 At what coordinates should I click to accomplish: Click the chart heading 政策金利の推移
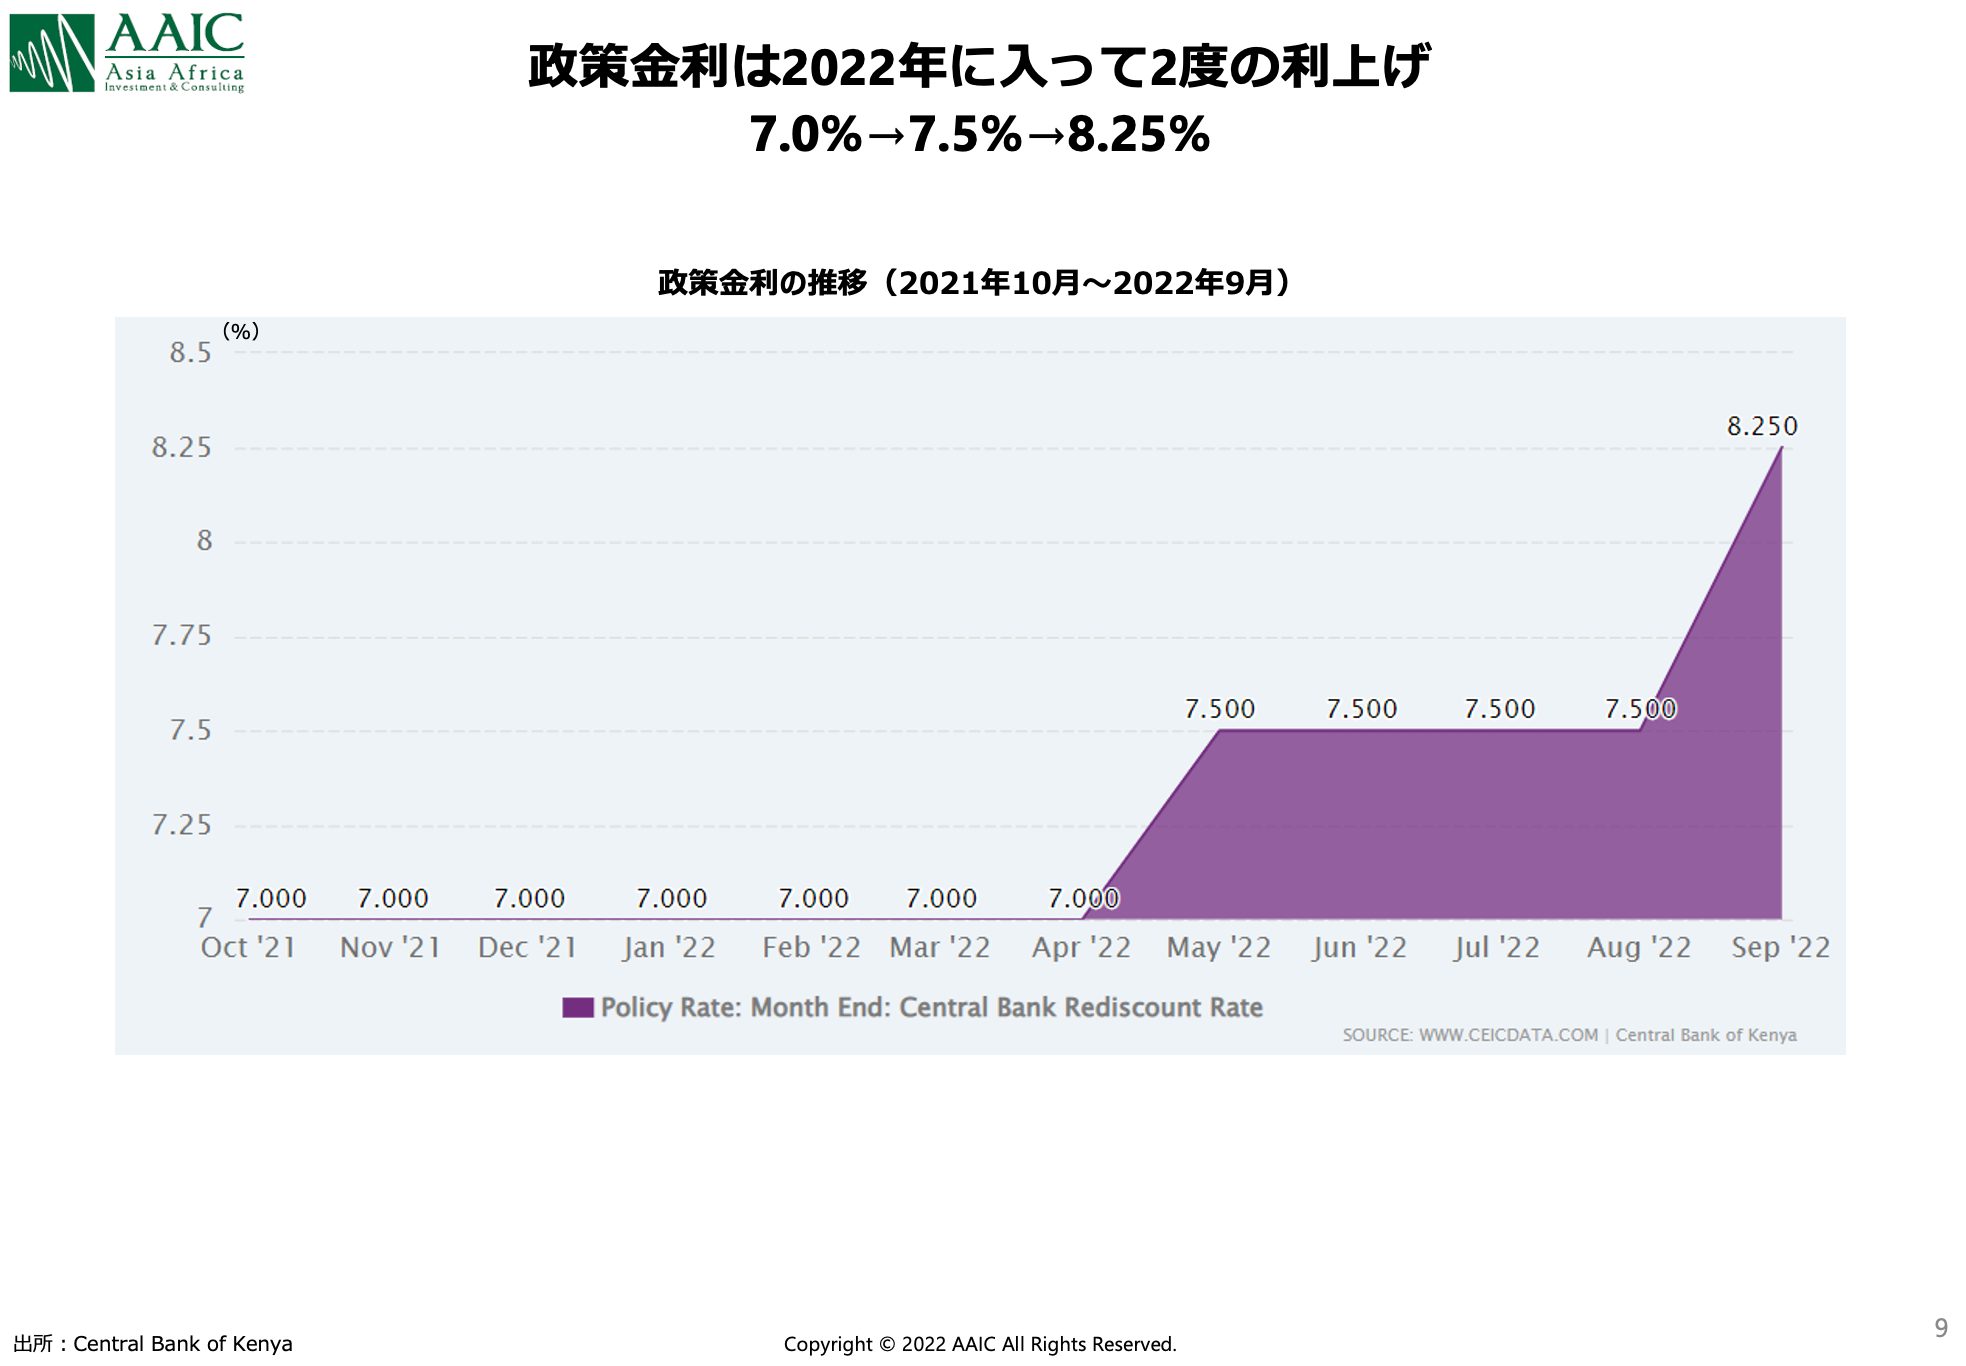(x=973, y=283)
